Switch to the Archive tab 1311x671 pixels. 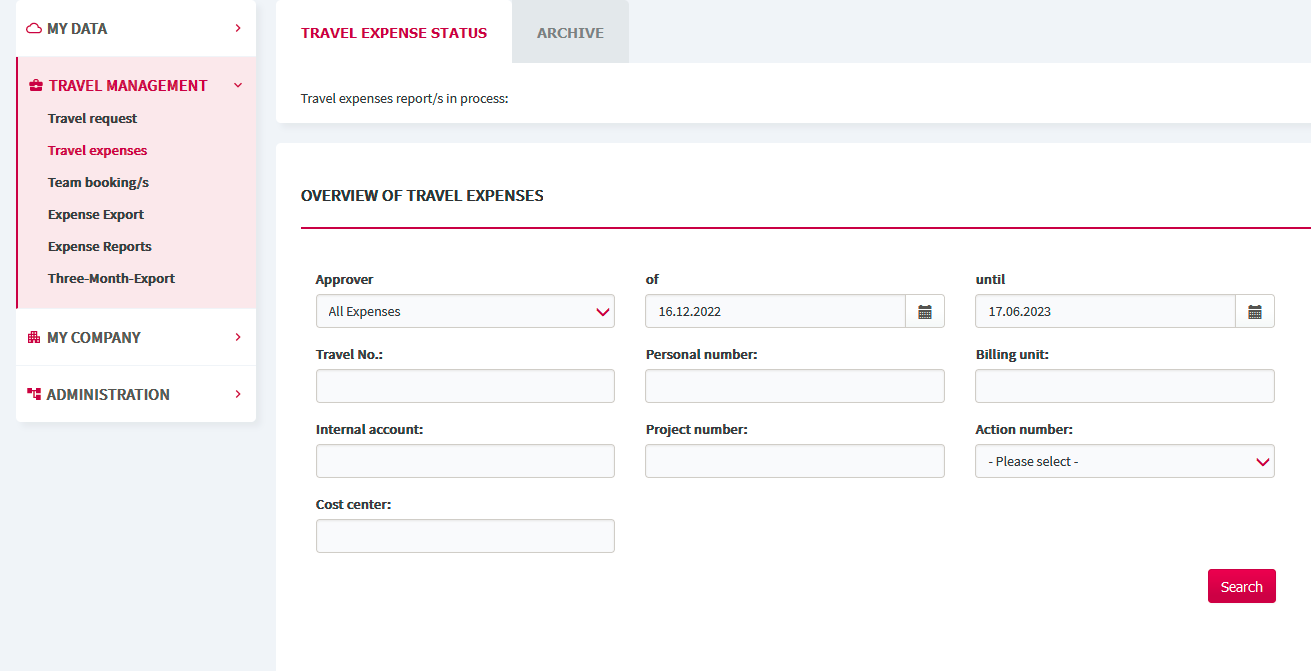(570, 32)
